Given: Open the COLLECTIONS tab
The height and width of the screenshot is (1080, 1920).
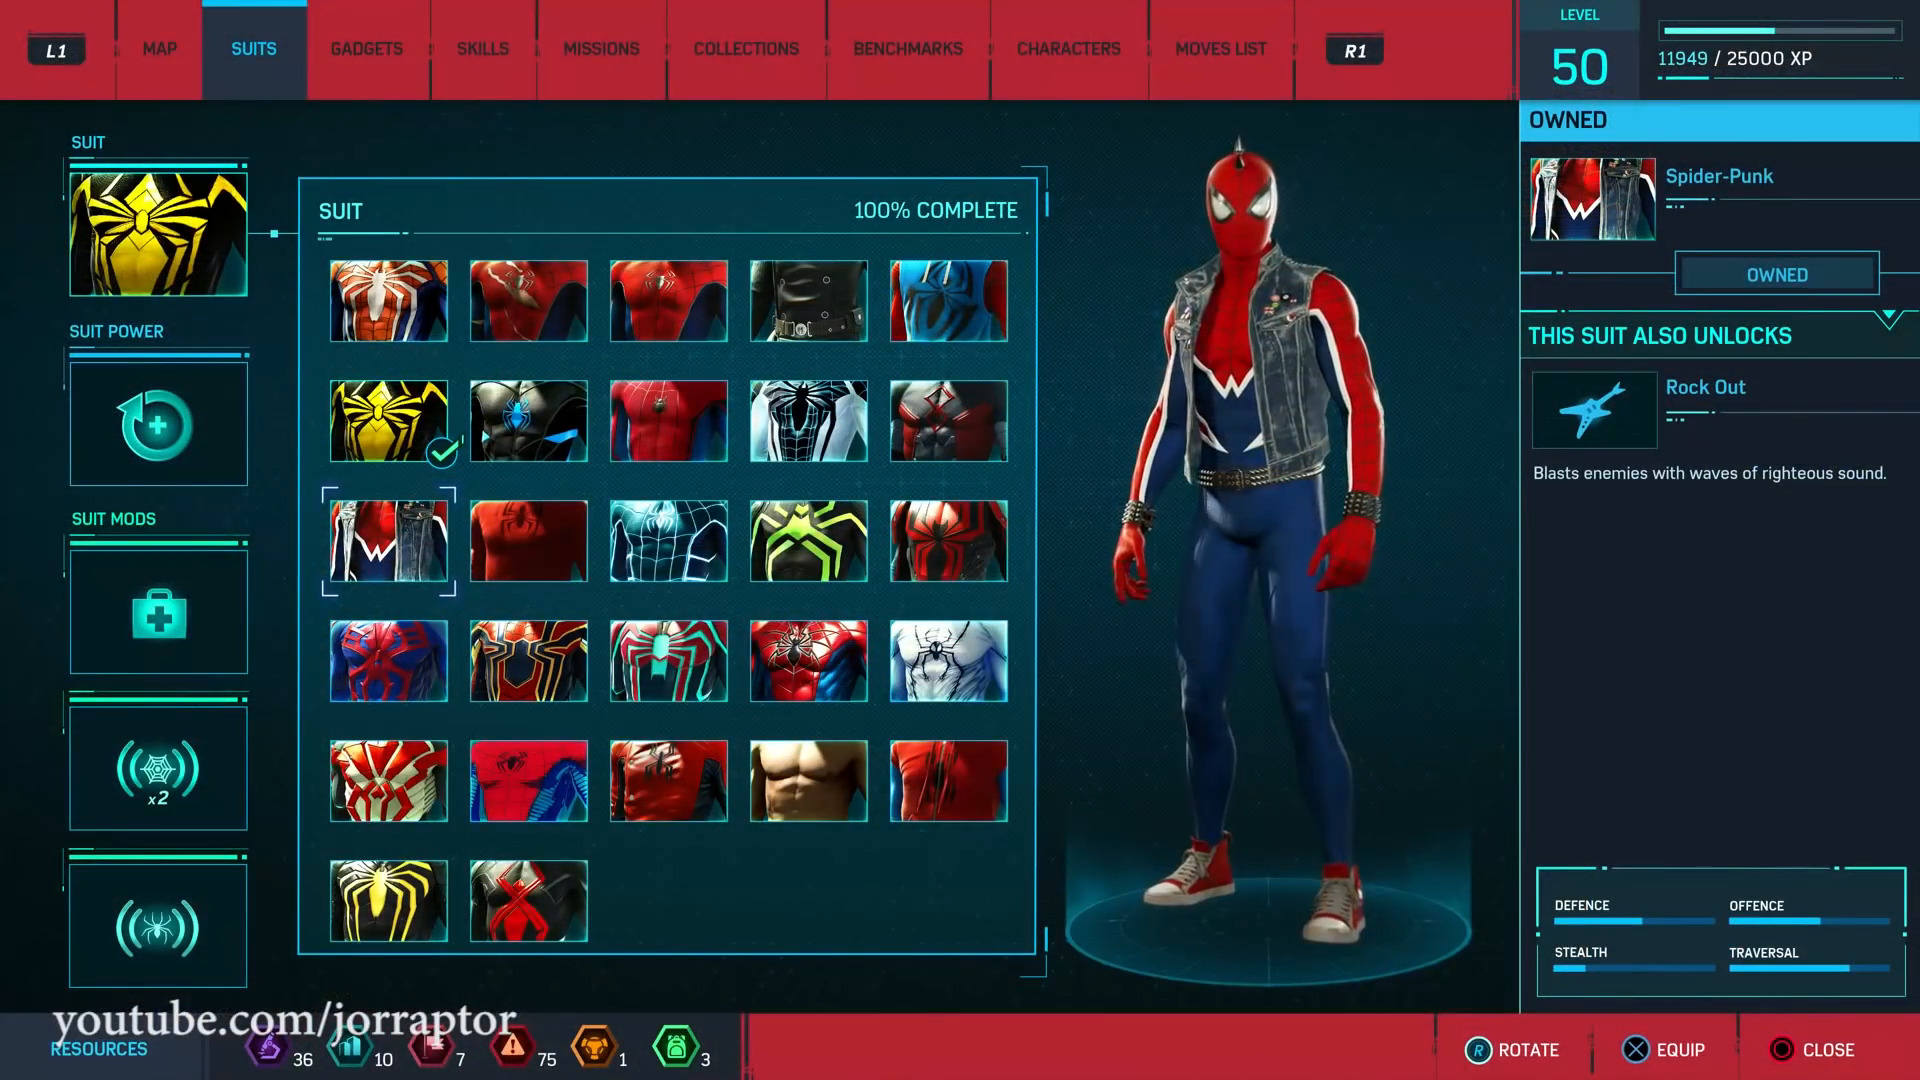Looking at the screenshot, I should point(746,49).
